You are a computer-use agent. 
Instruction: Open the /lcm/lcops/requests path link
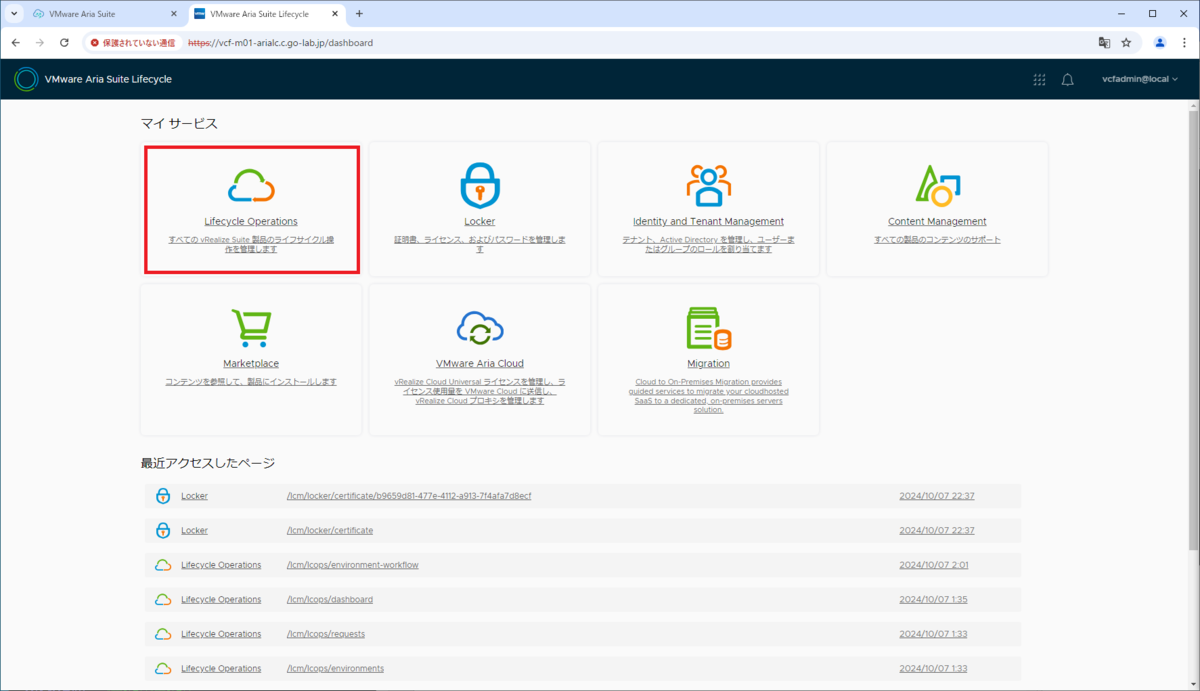click(325, 634)
